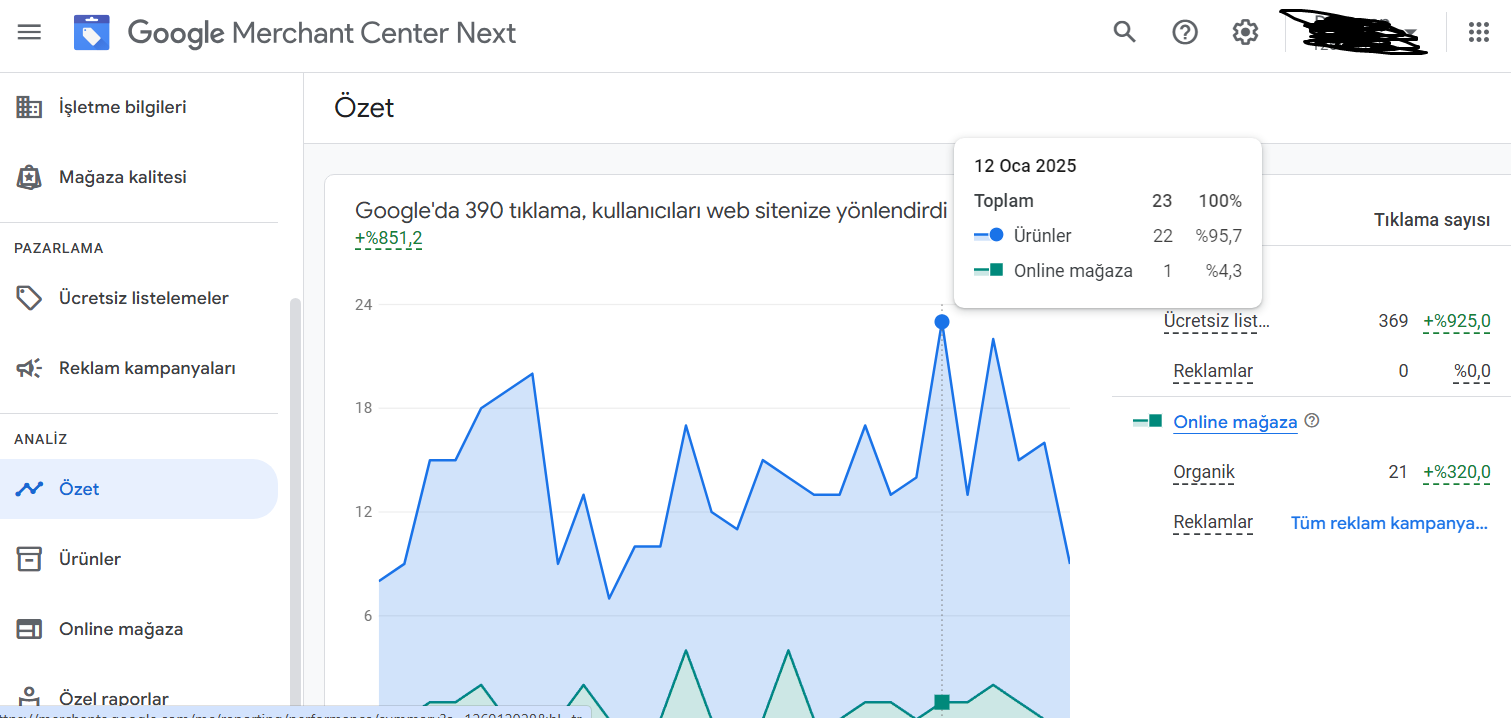Click the PAZARLAMA section header
The image size is (1511, 718).
(x=59, y=248)
